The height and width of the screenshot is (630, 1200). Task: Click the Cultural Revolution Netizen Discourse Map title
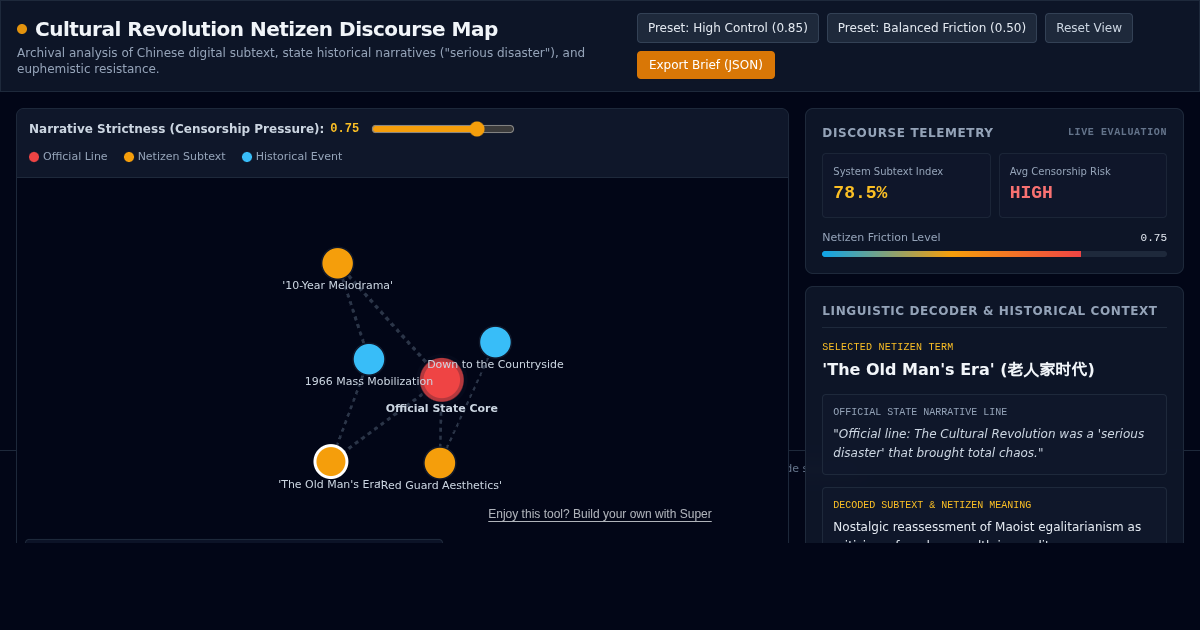(266, 29)
